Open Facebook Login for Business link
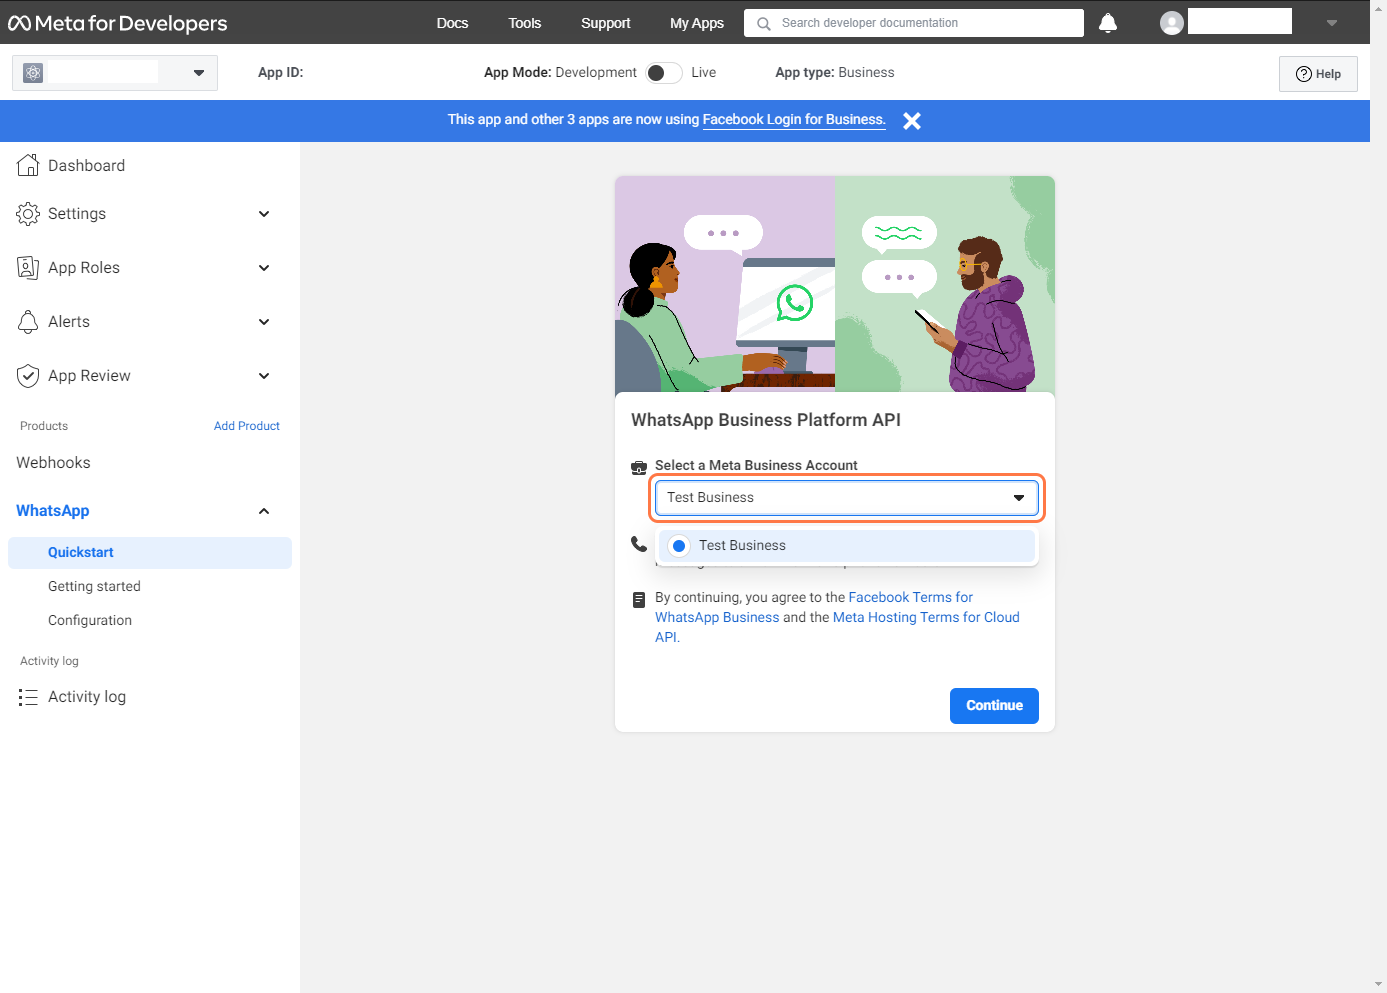Viewport: 1387px width, 993px height. click(x=794, y=120)
